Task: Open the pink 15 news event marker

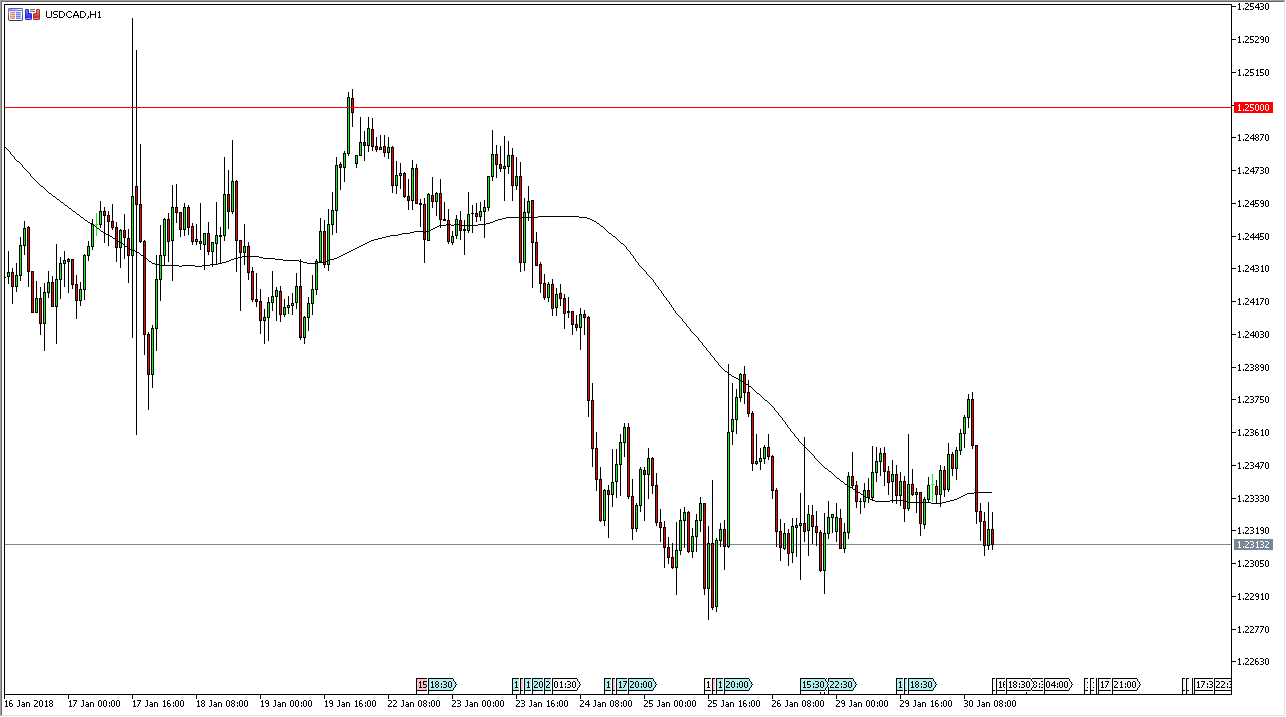Action: [422, 685]
